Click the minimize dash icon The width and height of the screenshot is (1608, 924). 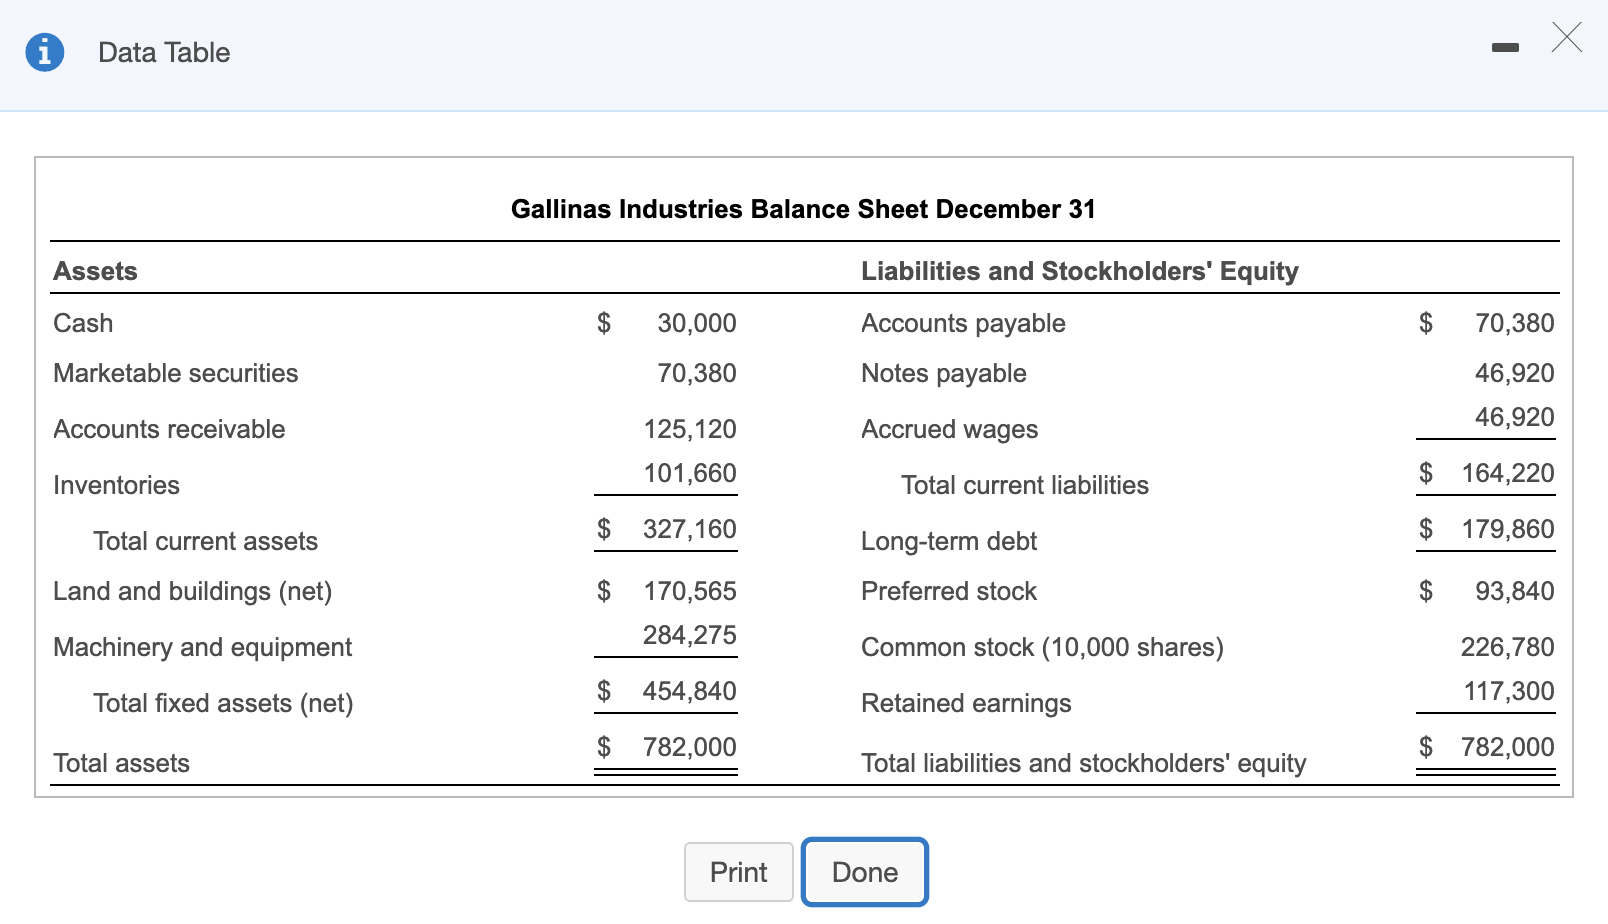[1506, 46]
